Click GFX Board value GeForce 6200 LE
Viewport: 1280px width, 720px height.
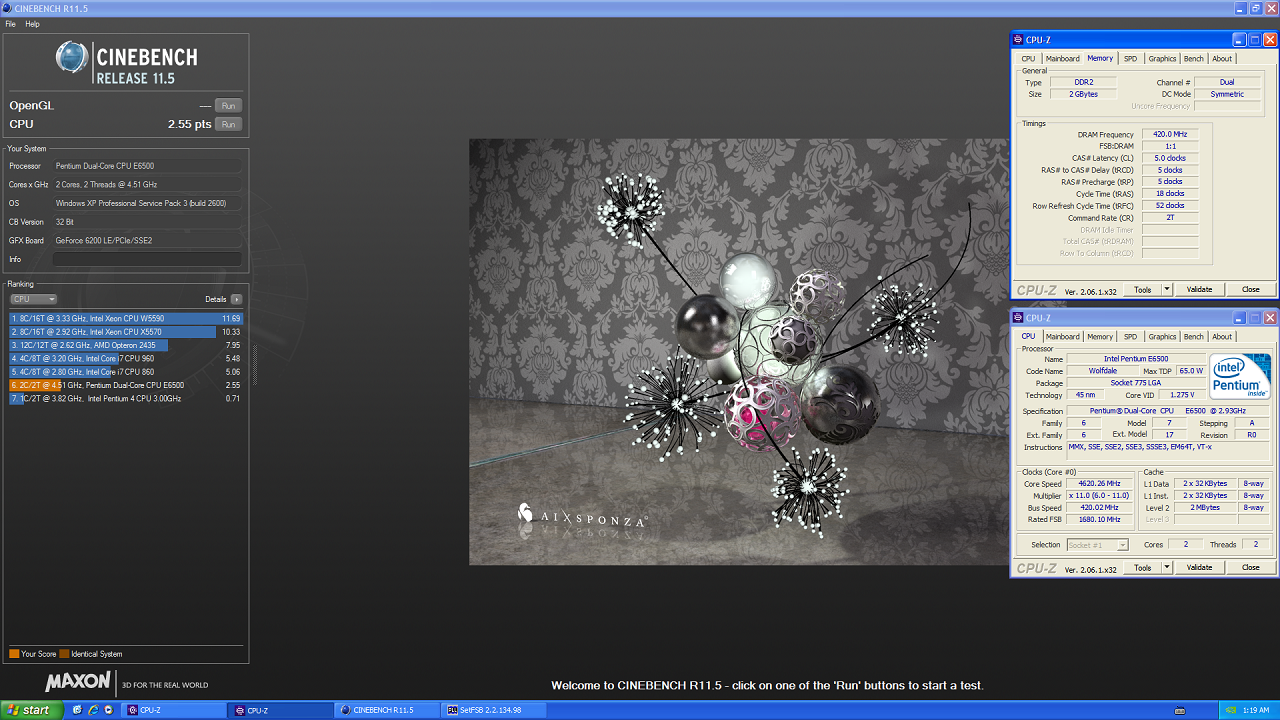click(x=147, y=240)
